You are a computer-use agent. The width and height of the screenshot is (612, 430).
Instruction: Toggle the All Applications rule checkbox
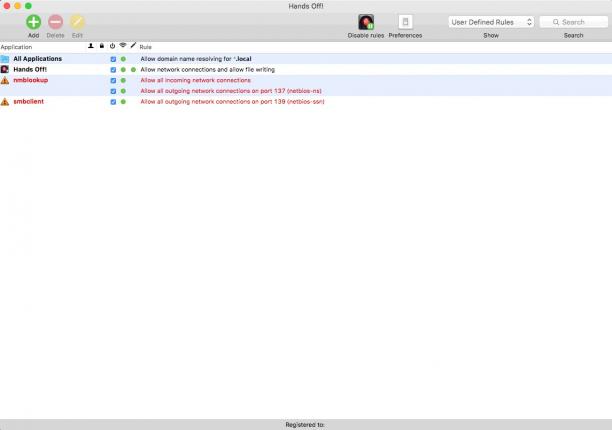tap(113, 59)
